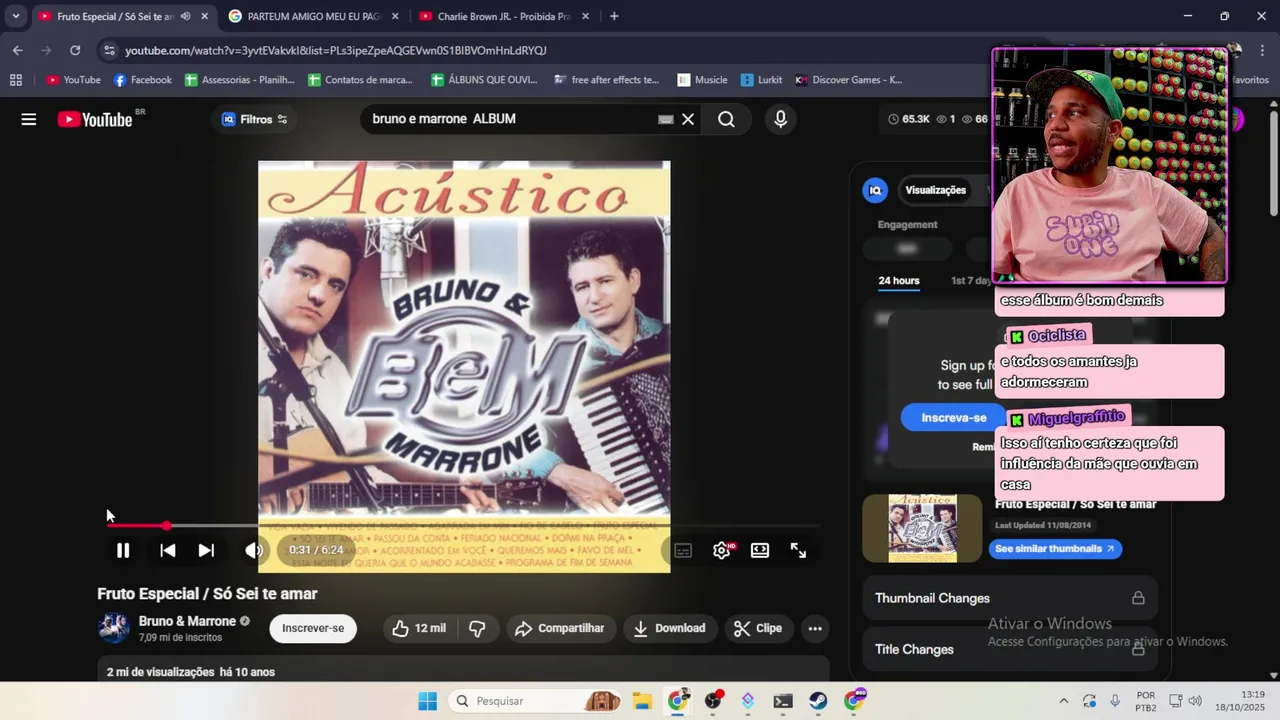The height and width of the screenshot is (720, 1280).
Task: Close the Charlie Brown JR. tab
Action: click(586, 16)
